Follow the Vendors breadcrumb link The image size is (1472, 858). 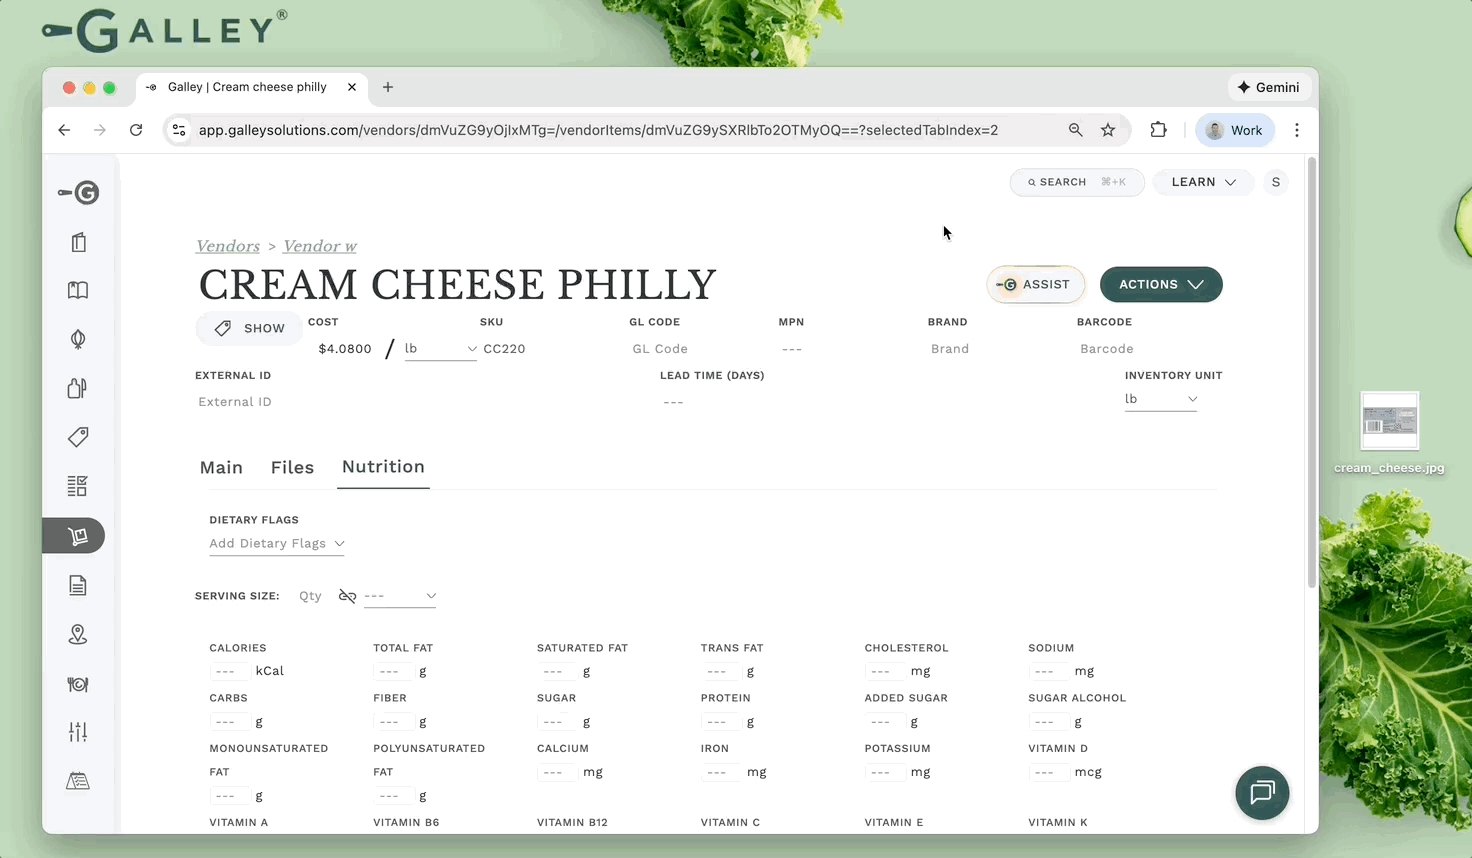click(228, 246)
